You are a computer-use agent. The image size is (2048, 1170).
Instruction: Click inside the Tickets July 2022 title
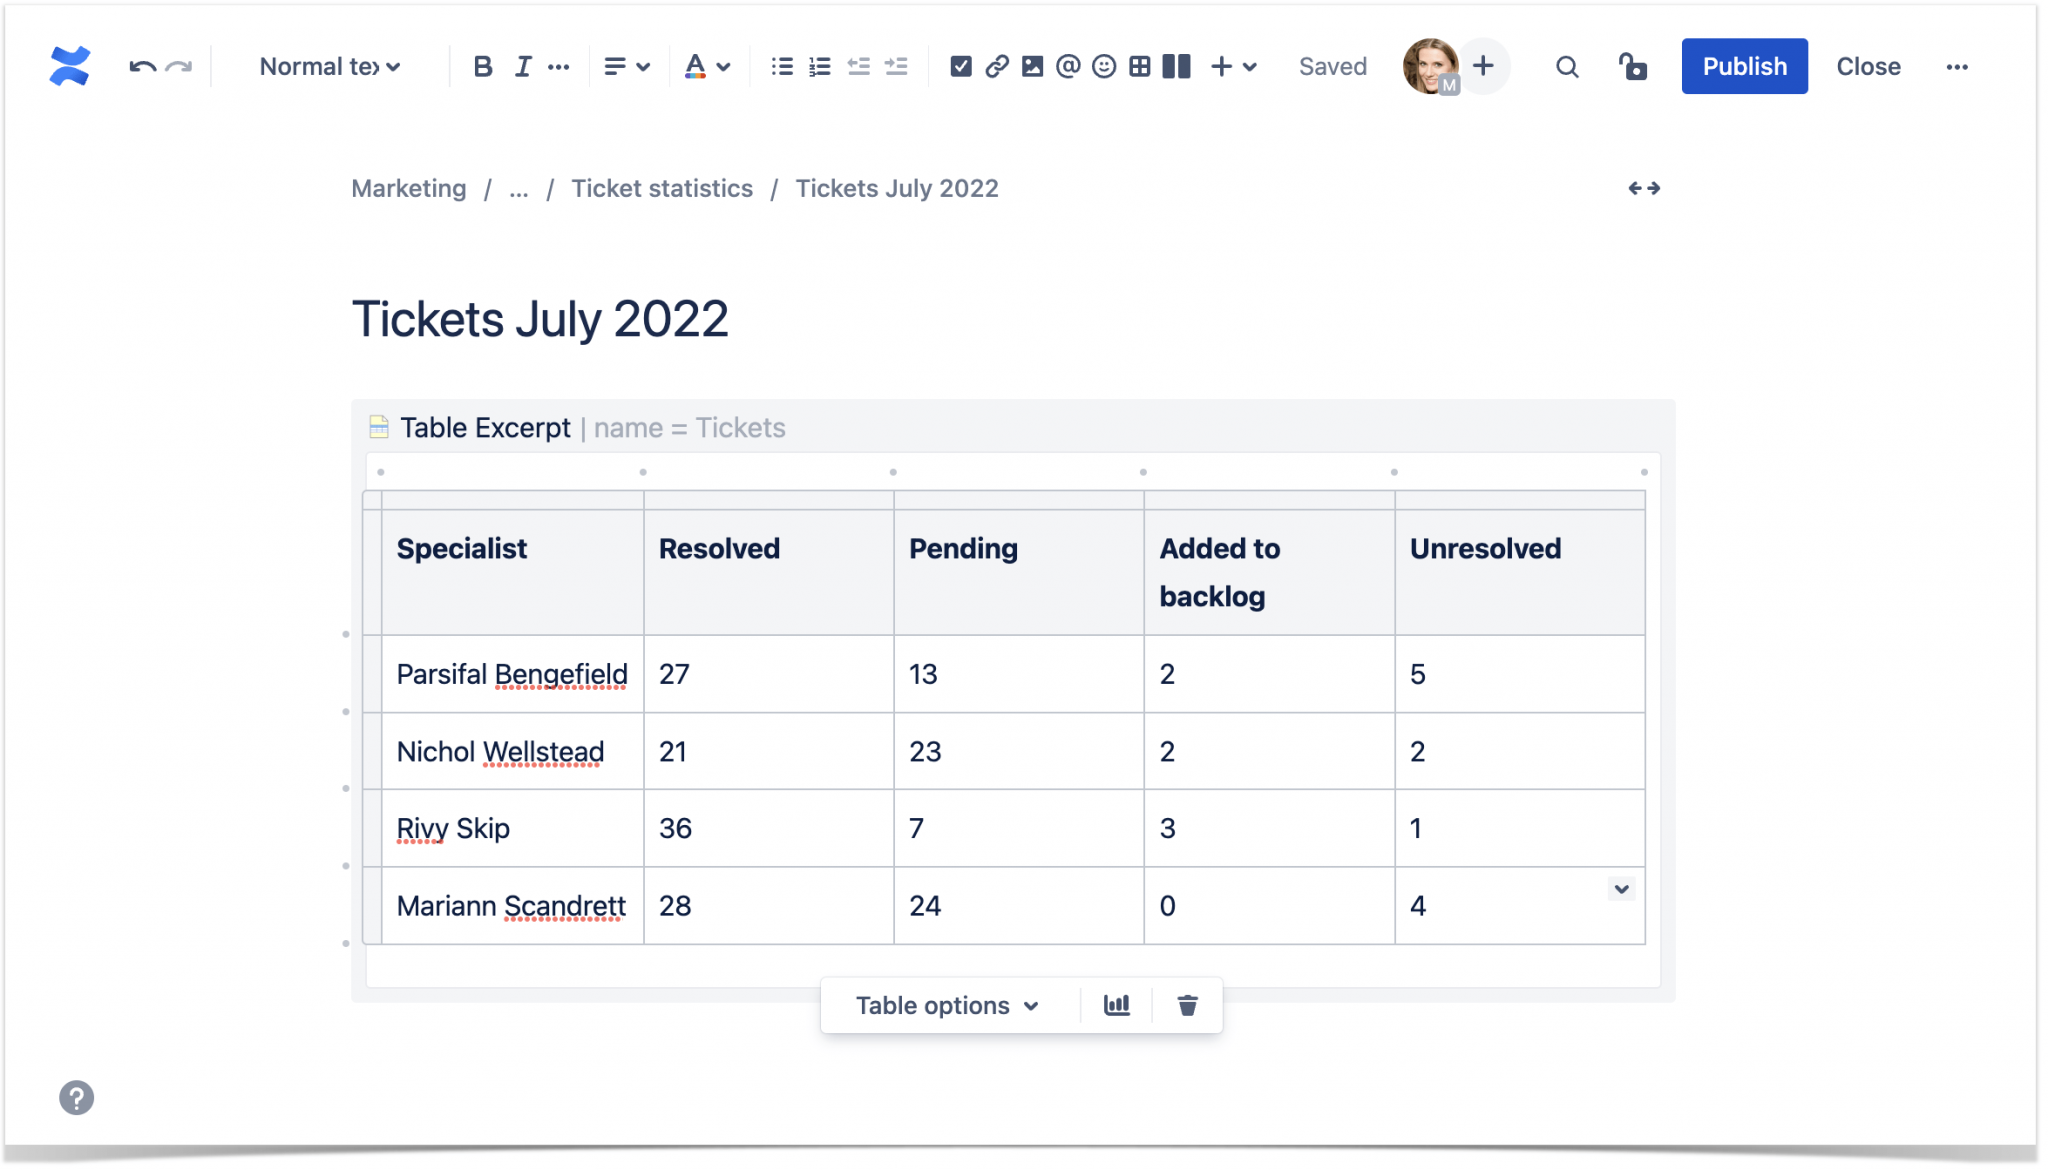[x=540, y=318]
